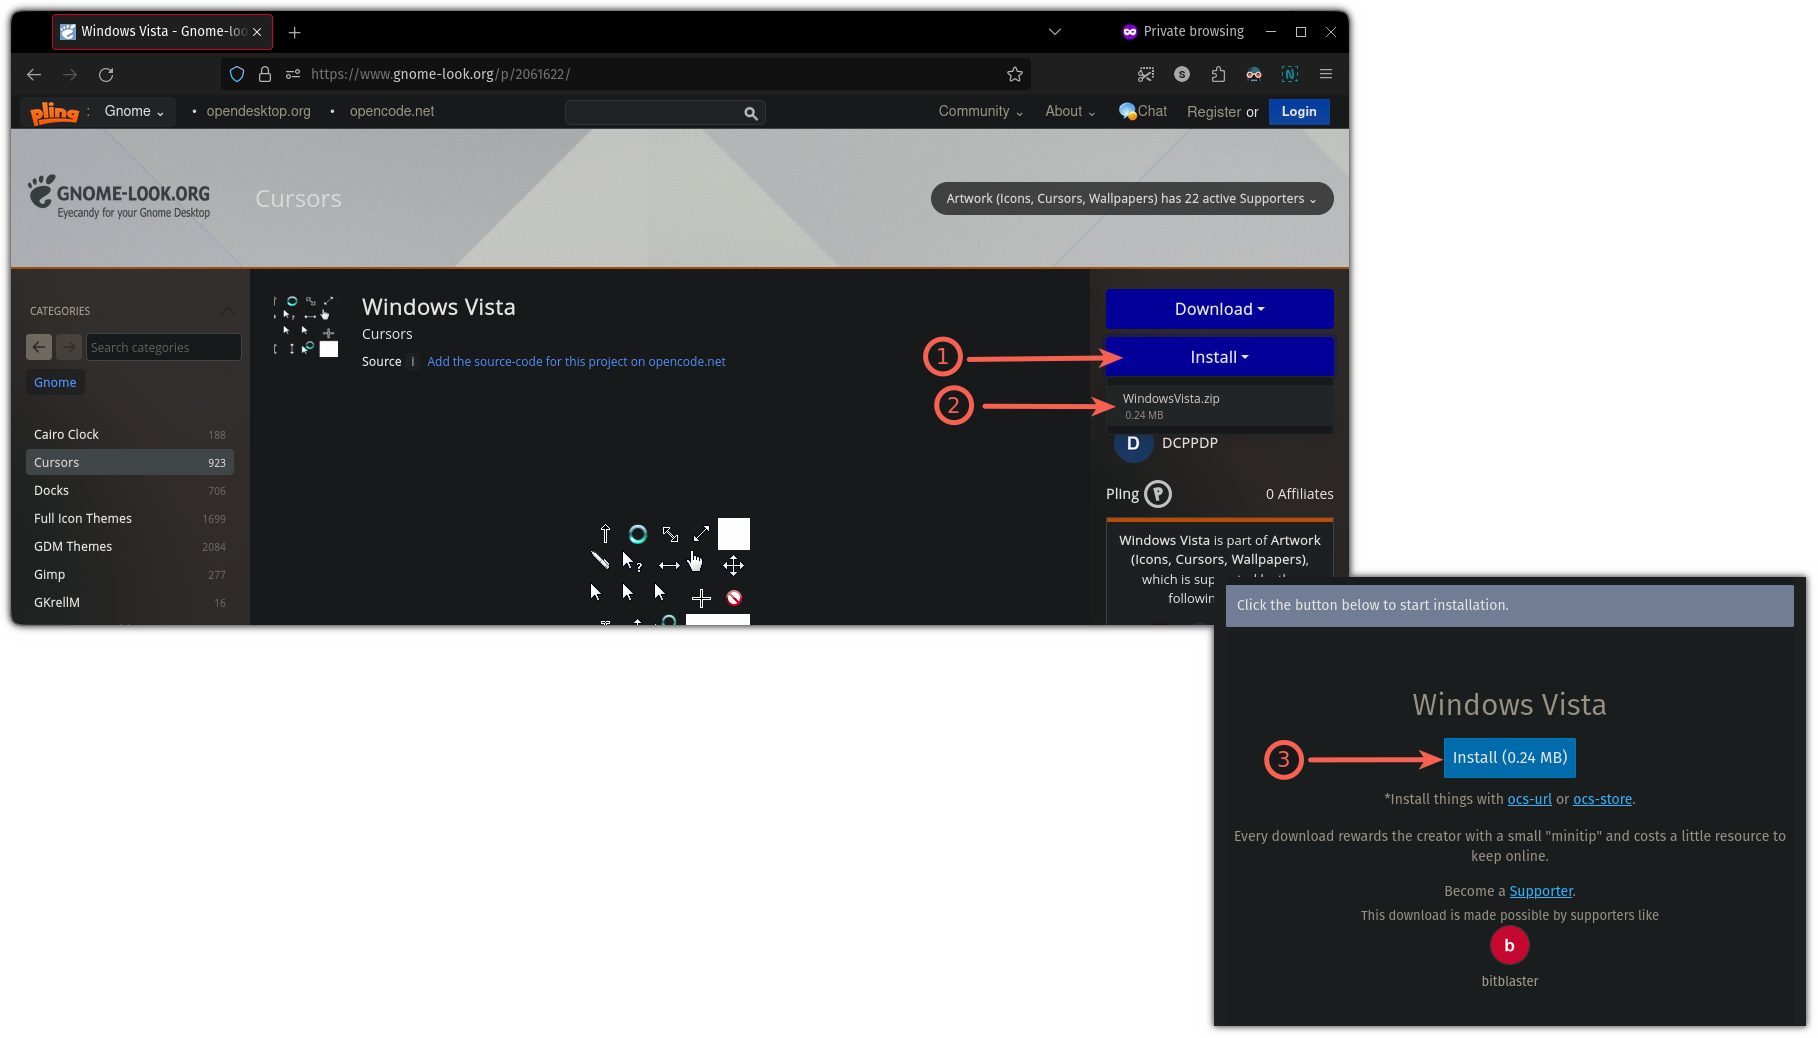
Task: Open the Gnome site selector dropdown
Action: pyautogui.click(x=134, y=111)
